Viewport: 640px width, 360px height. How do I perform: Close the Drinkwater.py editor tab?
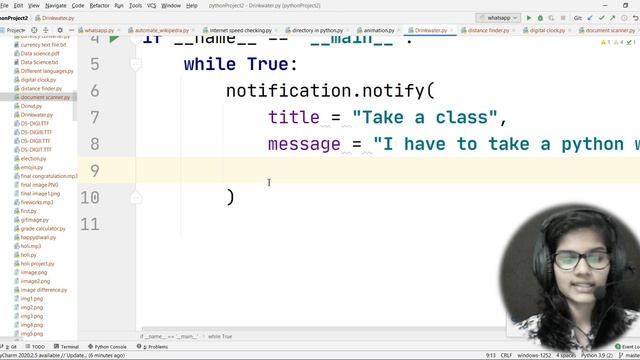coord(451,31)
